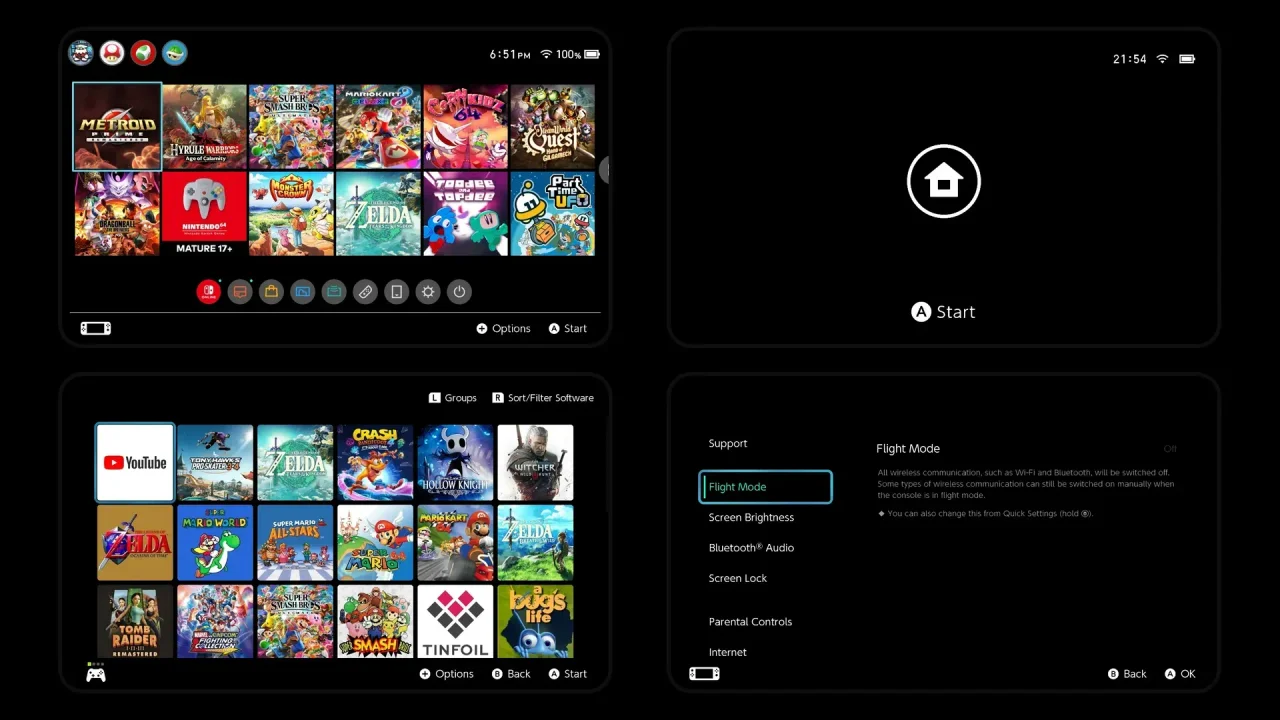Open the YouTube app tile
Viewport: 1280px width, 720px height.
[x=135, y=462]
